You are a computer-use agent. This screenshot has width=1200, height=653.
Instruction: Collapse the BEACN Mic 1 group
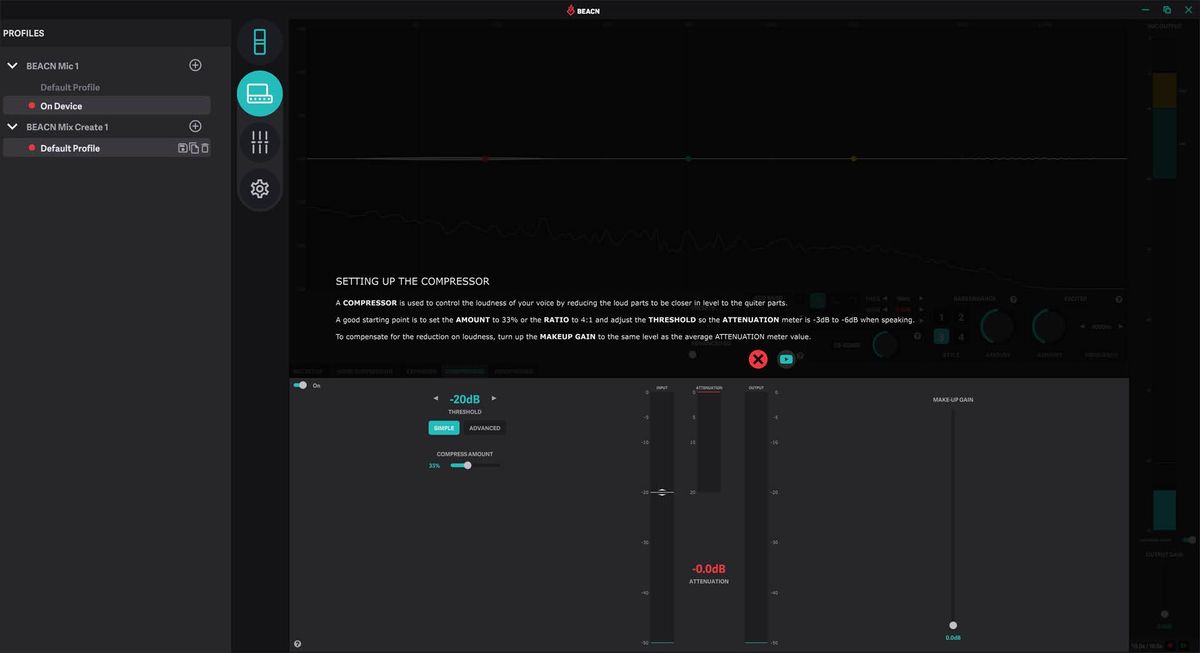pos(13,66)
